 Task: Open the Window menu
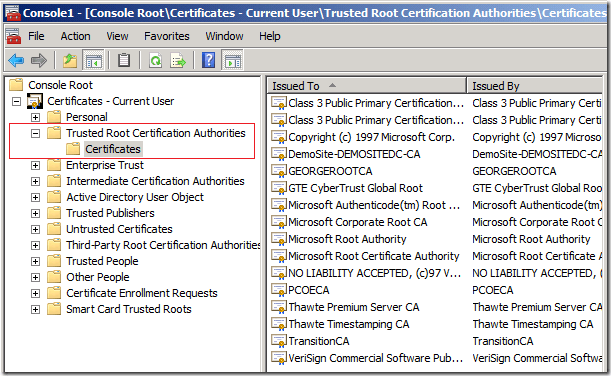click(224, 36)
